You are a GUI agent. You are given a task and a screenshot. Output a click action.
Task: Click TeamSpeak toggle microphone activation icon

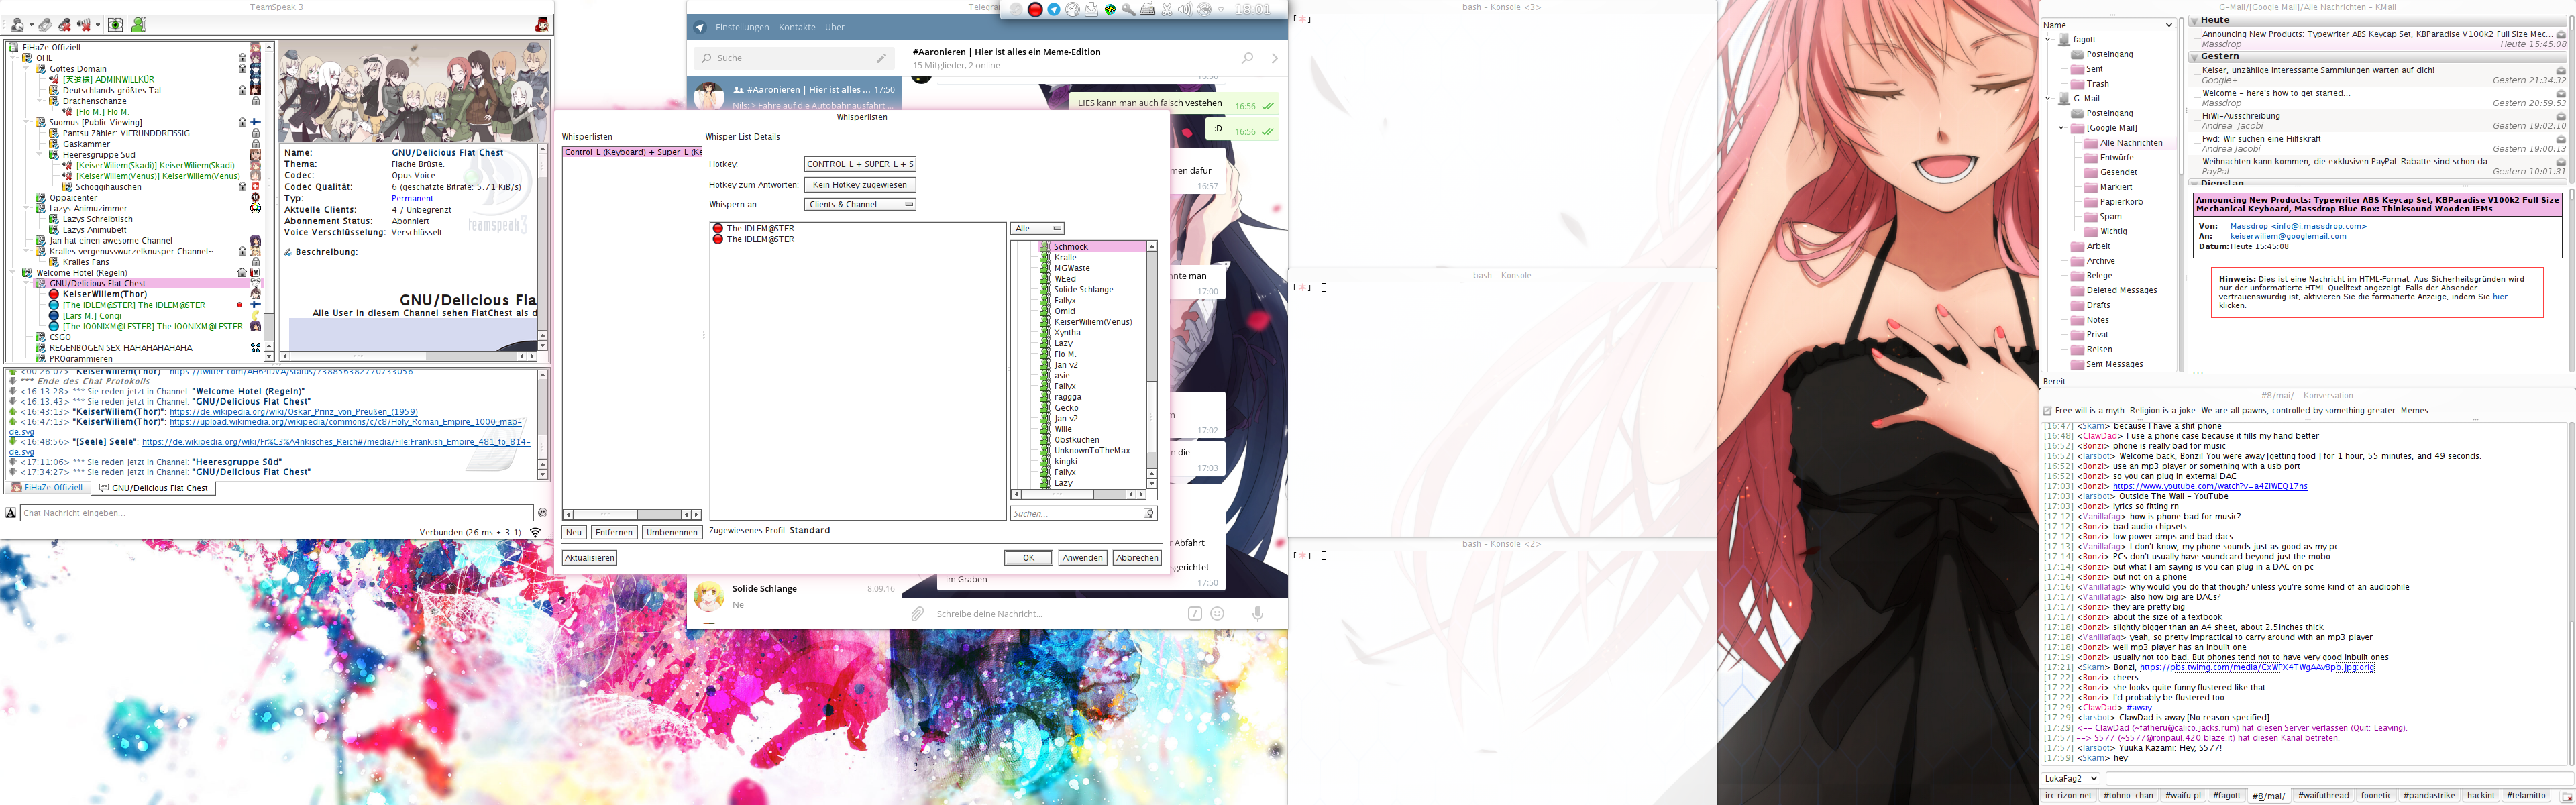(x=45, y=25)
